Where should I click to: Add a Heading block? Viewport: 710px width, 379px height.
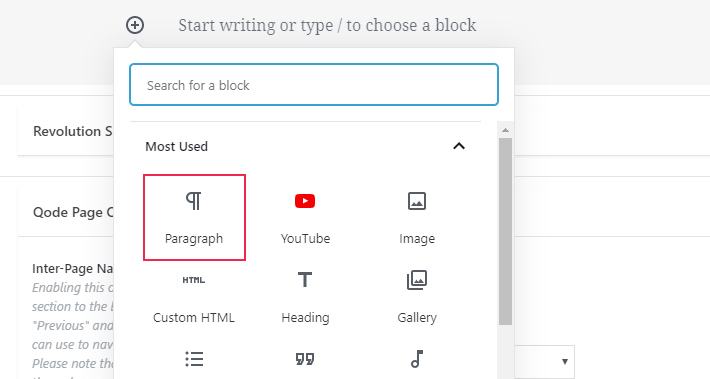[305, 297]
